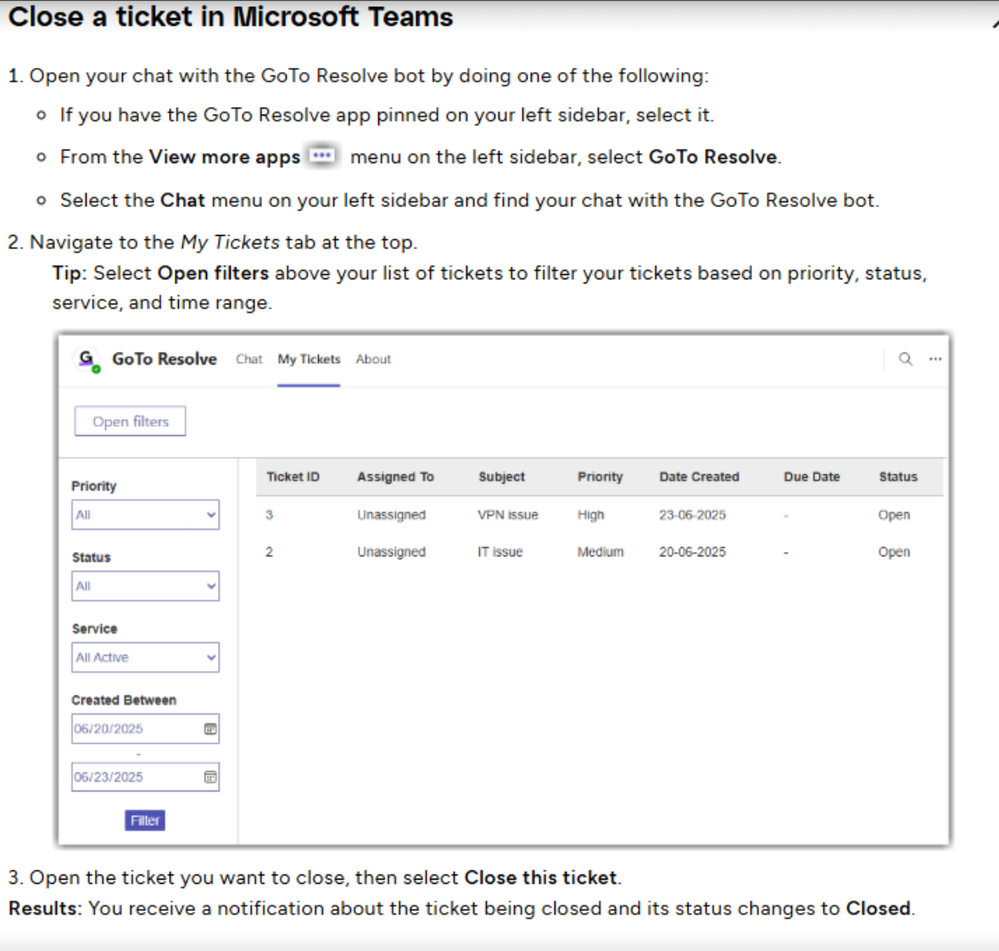
Task: Click the Medium priority cell
Action: (x=600, y=552)
